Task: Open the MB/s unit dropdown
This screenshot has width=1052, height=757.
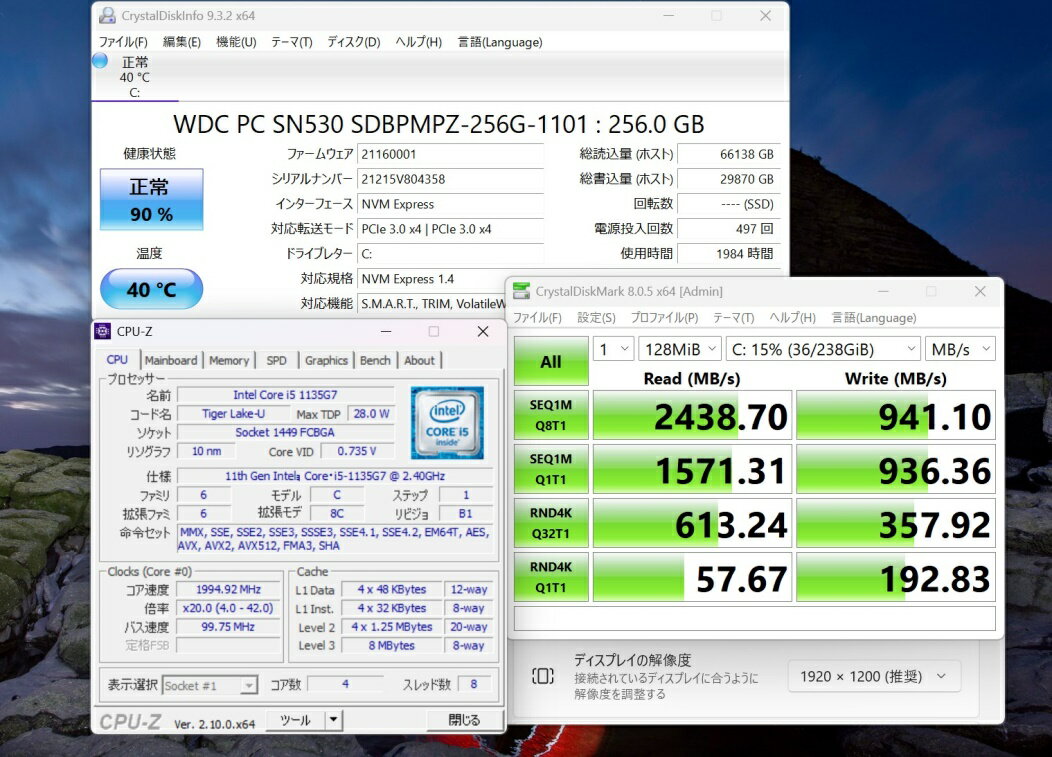Action: 959,349
